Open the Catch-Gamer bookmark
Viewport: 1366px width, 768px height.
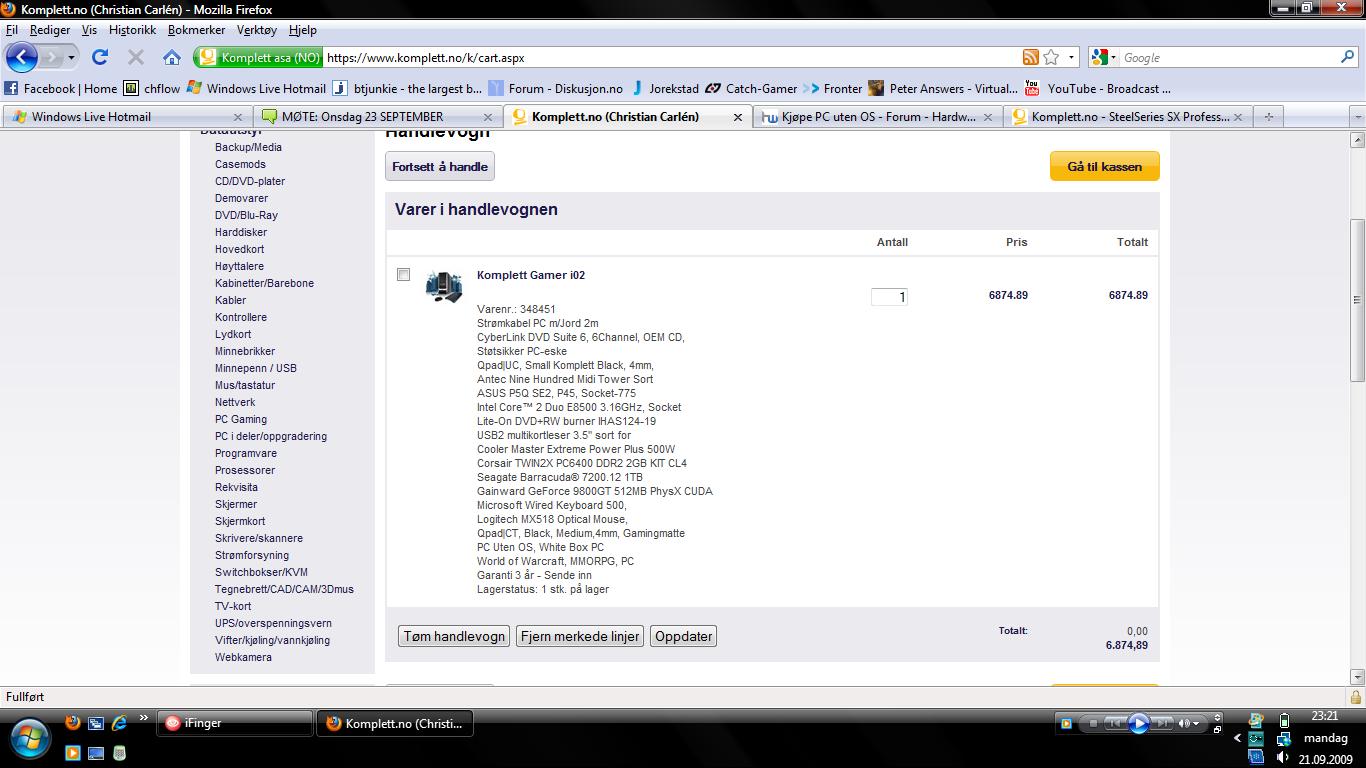751,88
